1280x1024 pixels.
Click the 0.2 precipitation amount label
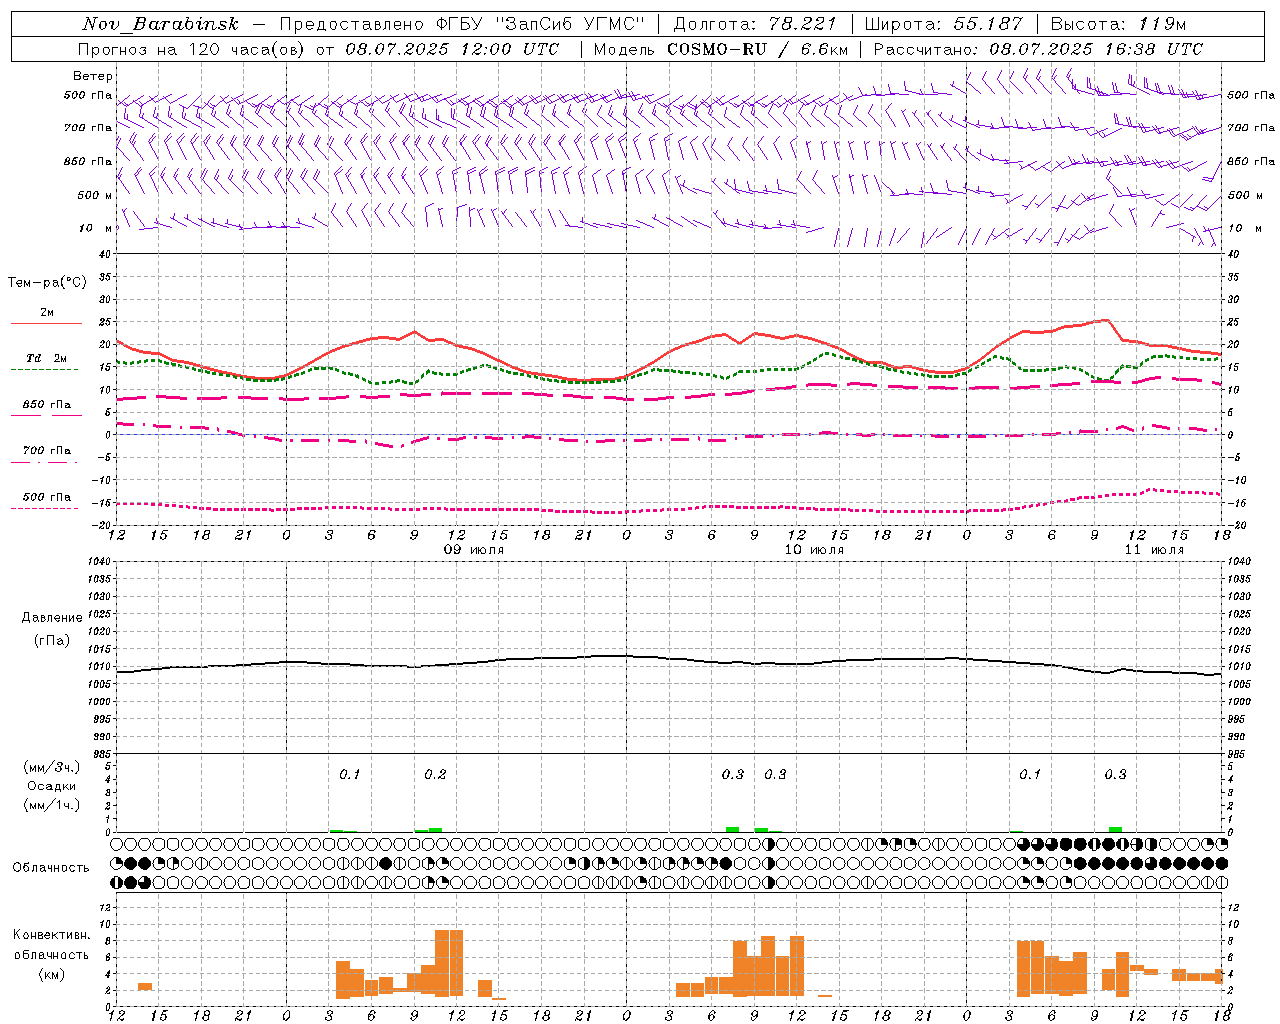pos(435,775)
